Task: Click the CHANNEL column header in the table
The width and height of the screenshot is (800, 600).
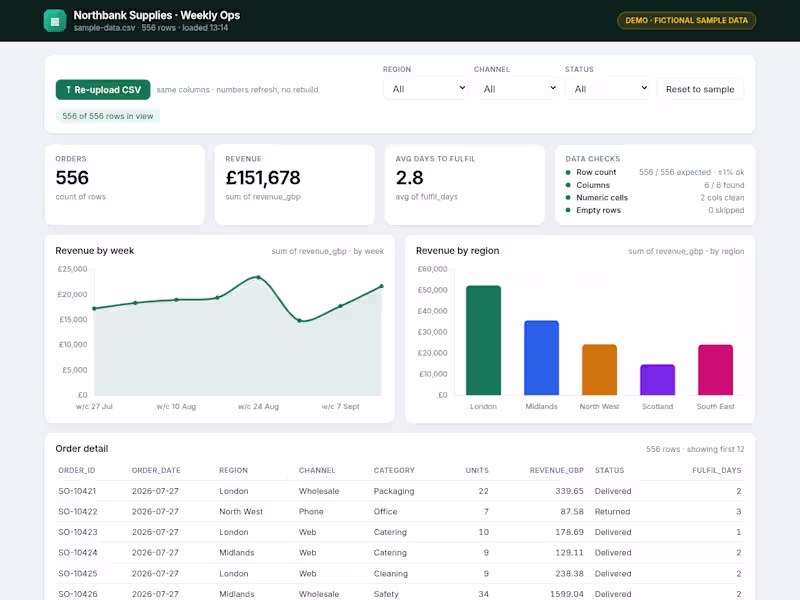Action: [x=317, y=470]
